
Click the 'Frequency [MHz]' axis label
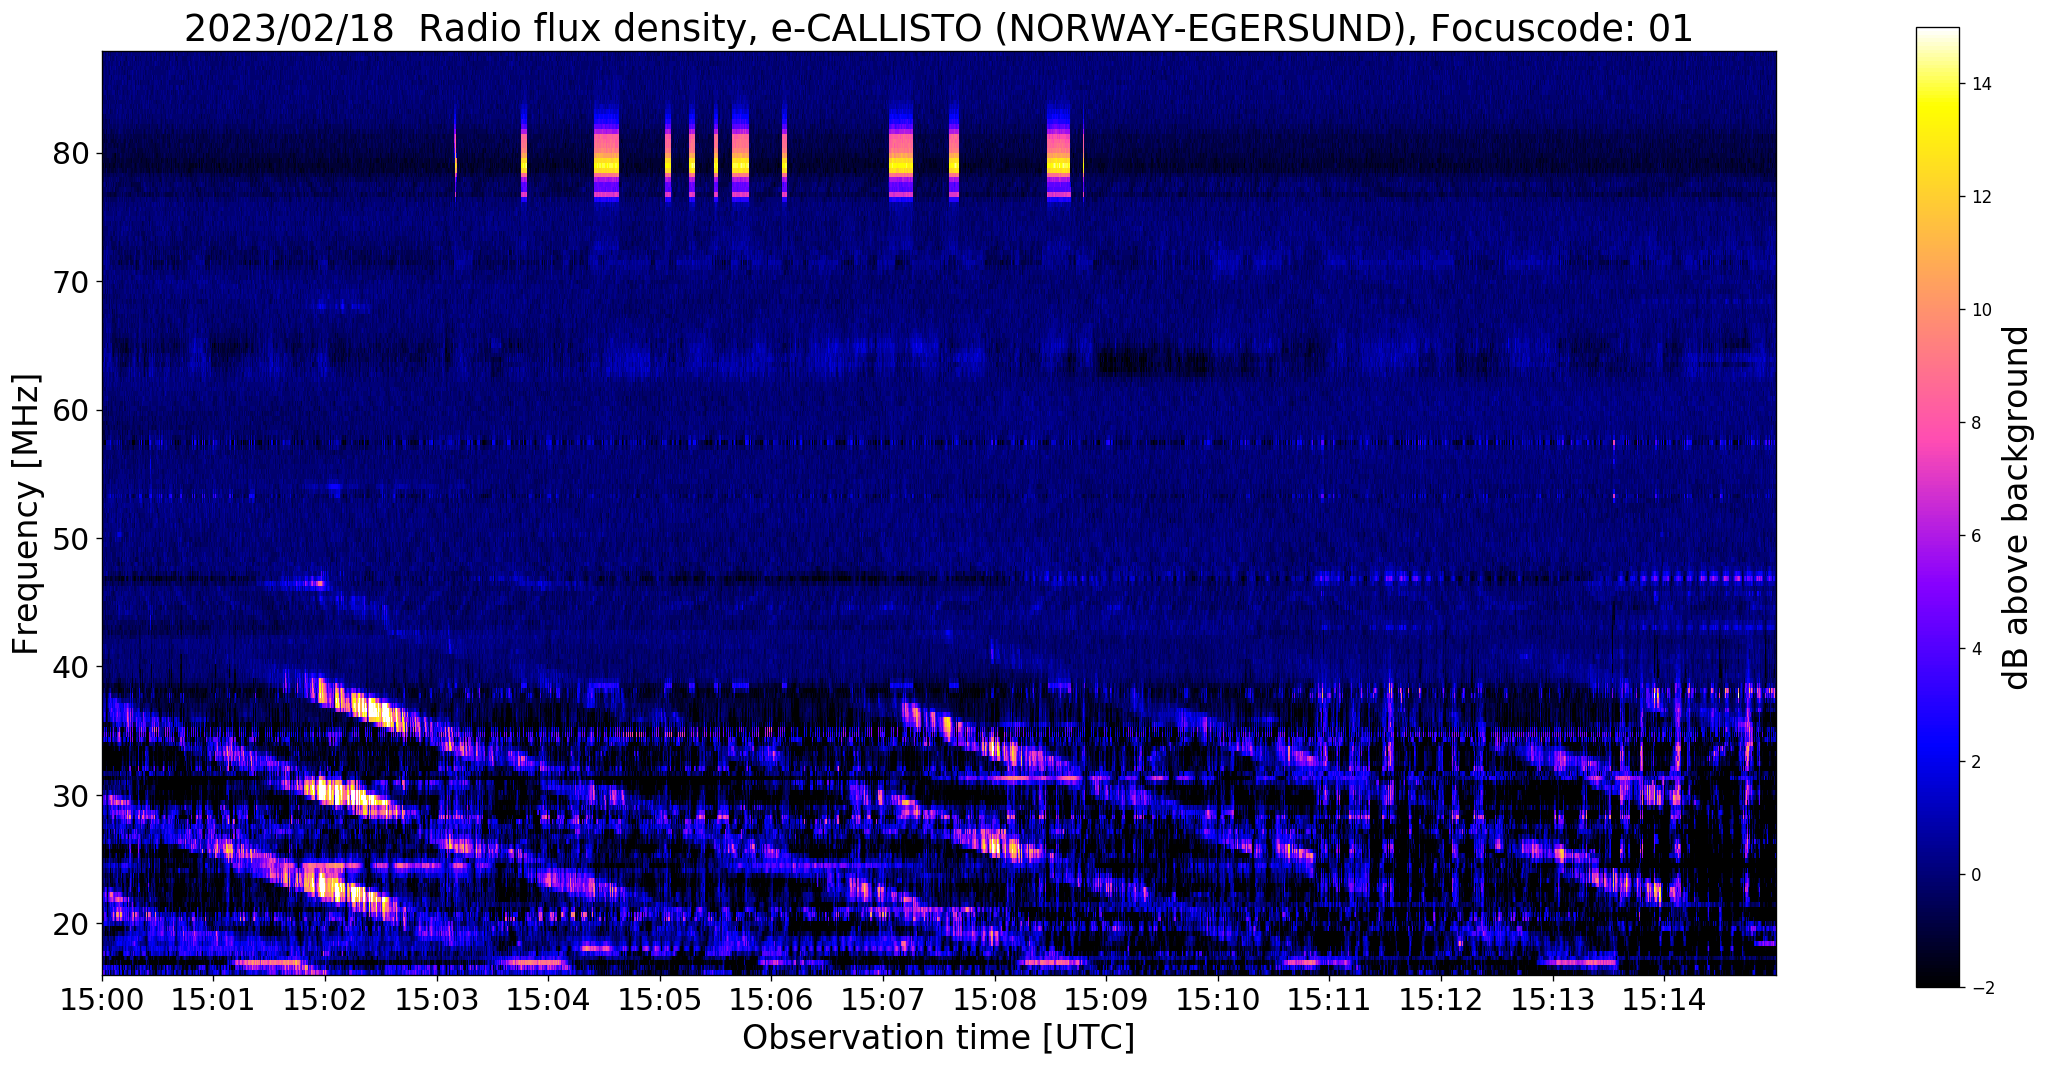27,514
